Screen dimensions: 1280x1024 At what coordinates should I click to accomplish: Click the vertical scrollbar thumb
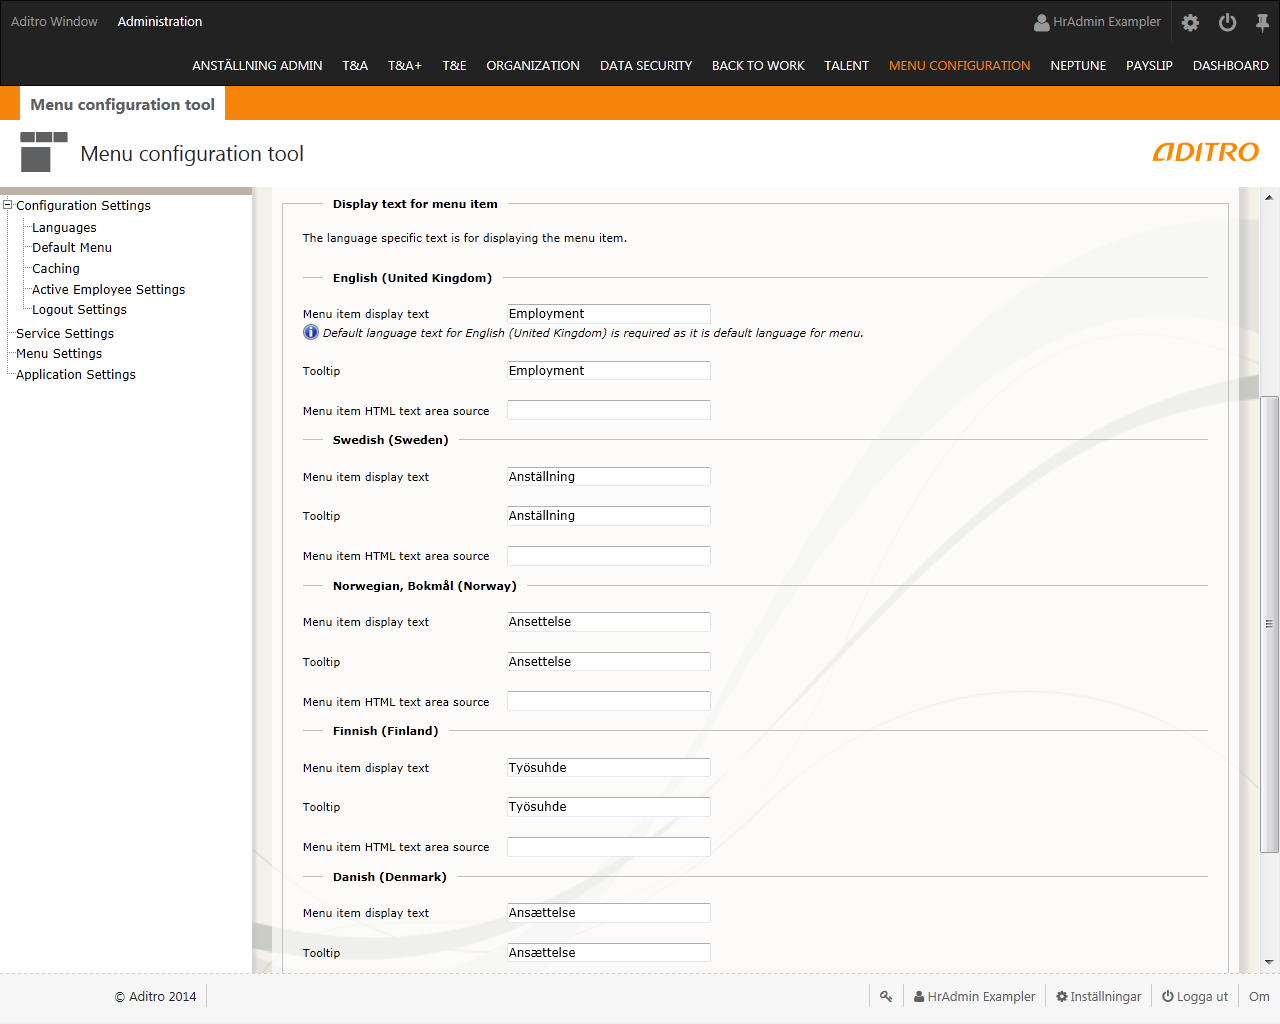[x=1269, y=624]
